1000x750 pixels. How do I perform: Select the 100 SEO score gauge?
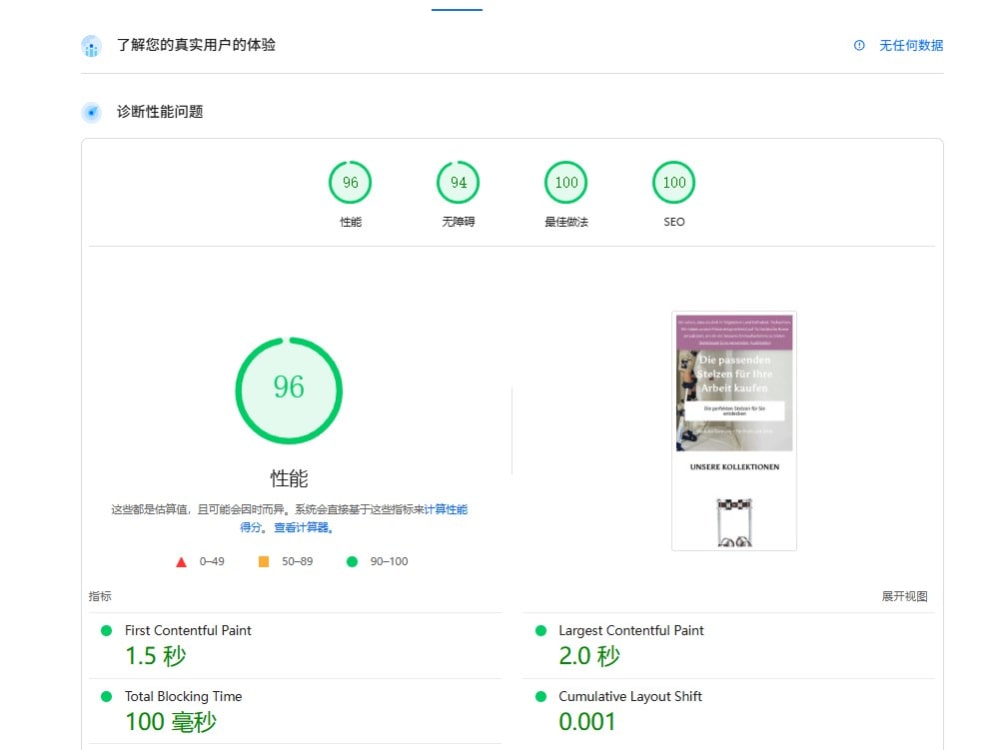point(674,182)
